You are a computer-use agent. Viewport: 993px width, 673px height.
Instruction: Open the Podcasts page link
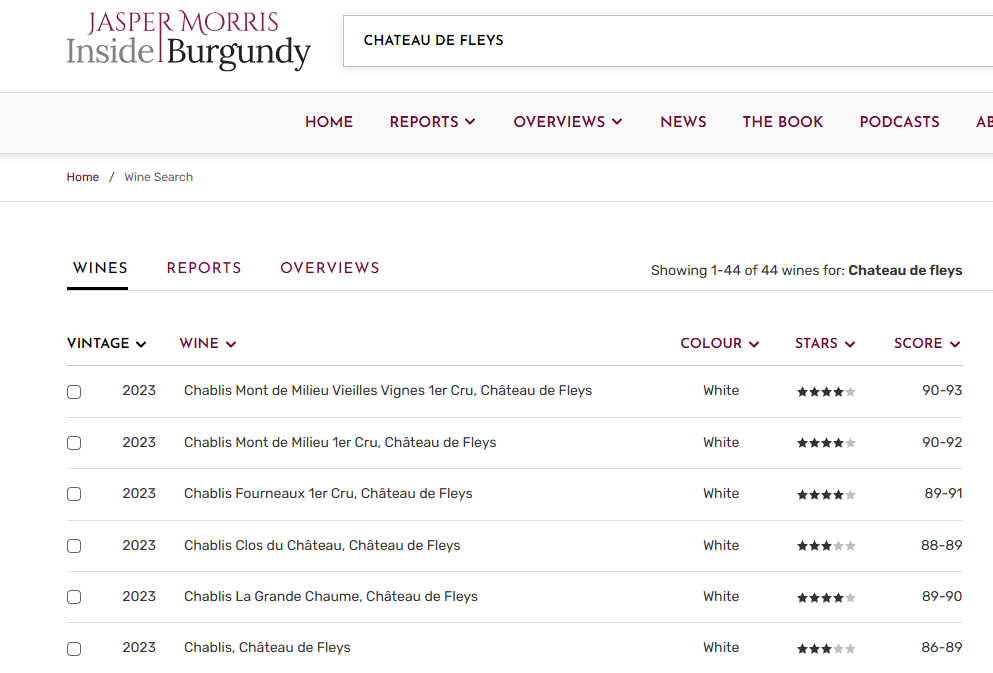tap(899, 122)
